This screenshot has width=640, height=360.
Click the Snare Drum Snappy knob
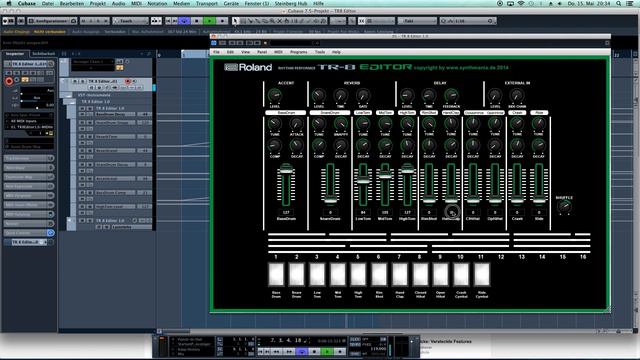(x=340, y=123)
